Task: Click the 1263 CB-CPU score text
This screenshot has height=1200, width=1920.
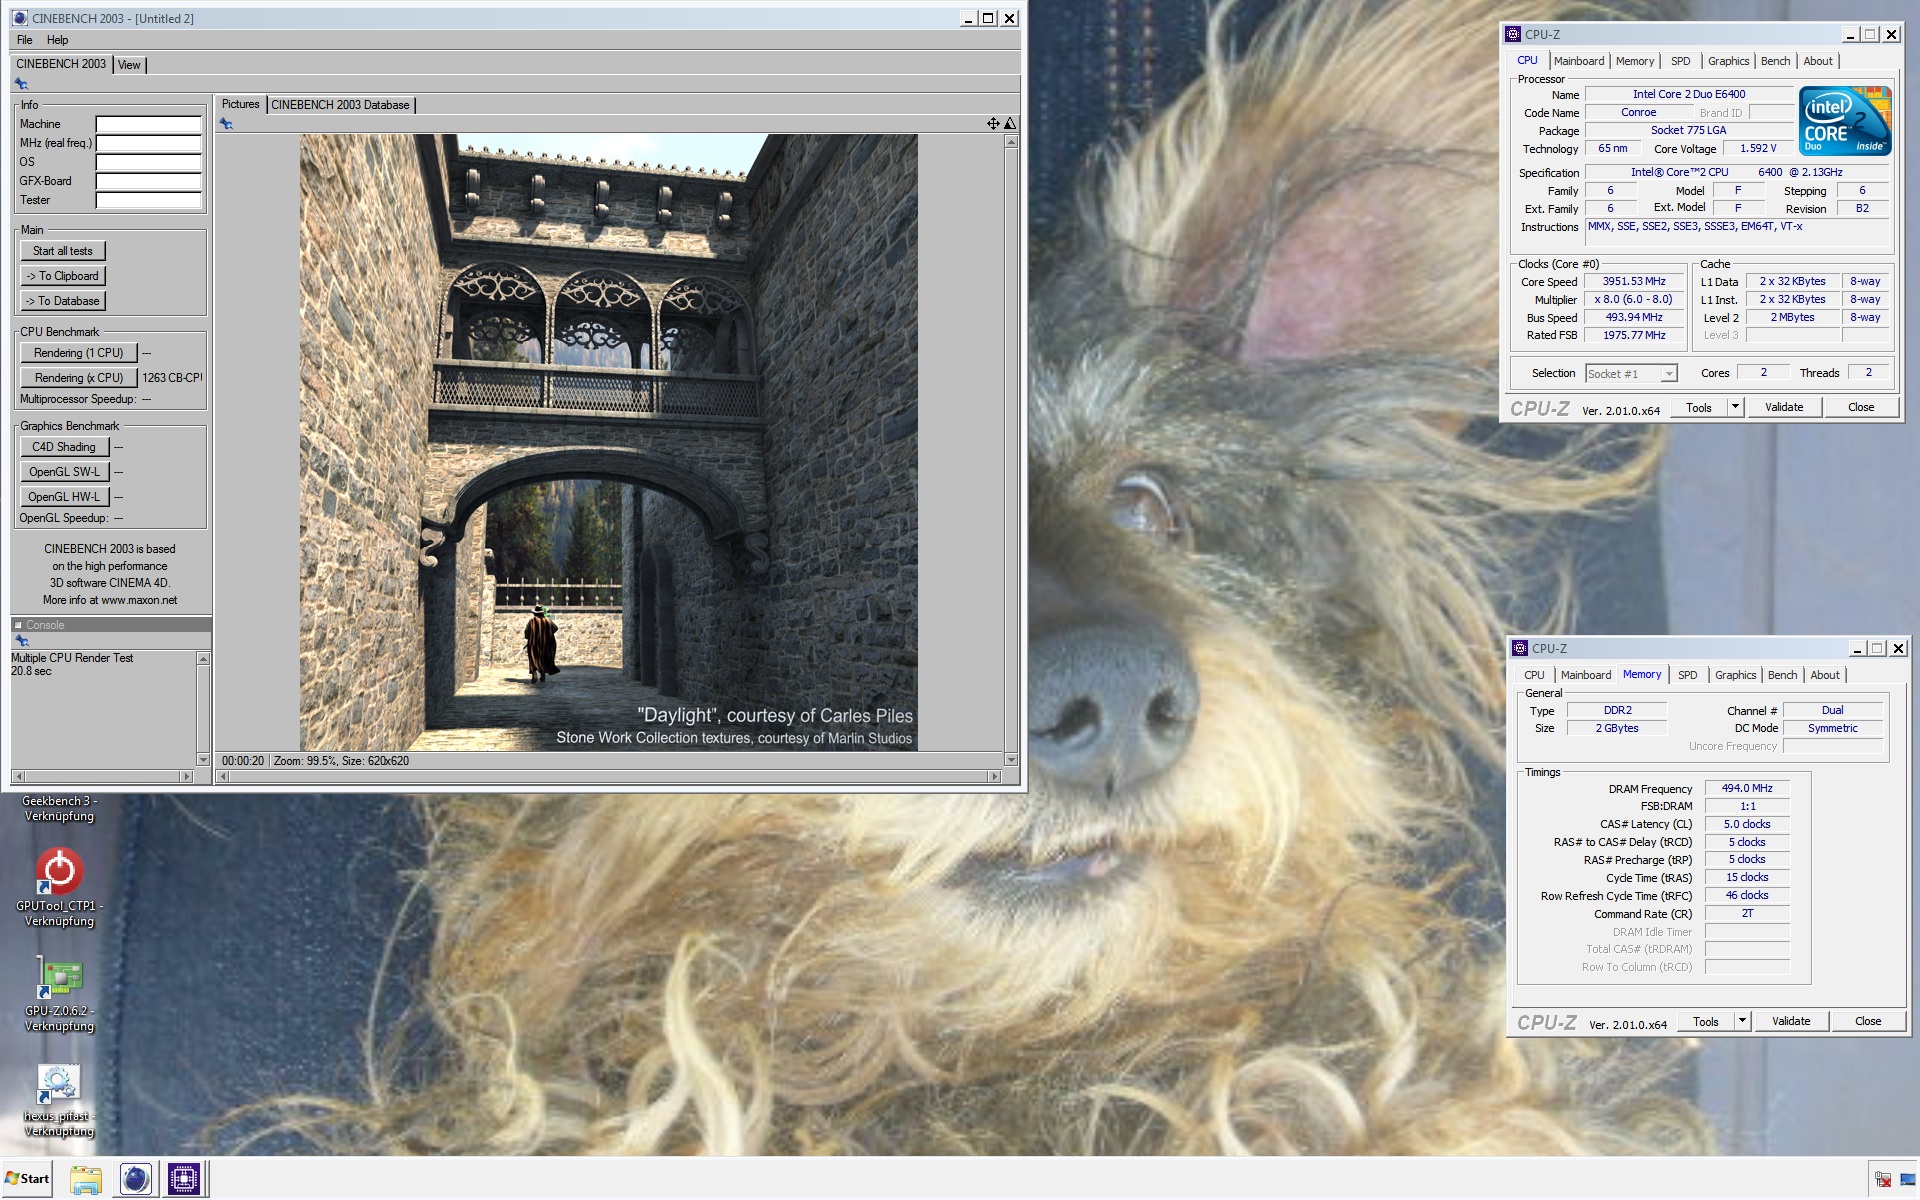Action: (x=172, y=378)
